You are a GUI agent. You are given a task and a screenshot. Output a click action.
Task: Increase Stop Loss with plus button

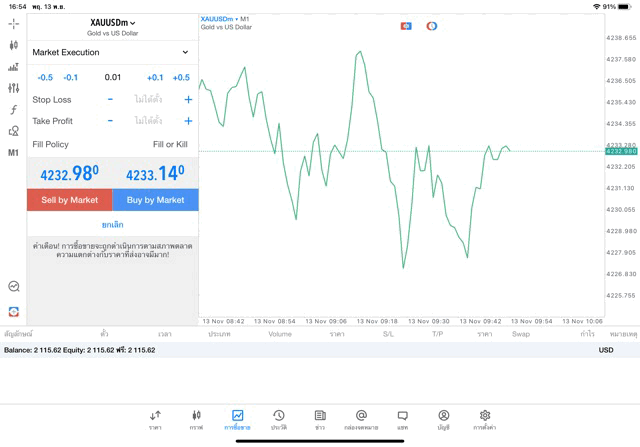point(188,100)
